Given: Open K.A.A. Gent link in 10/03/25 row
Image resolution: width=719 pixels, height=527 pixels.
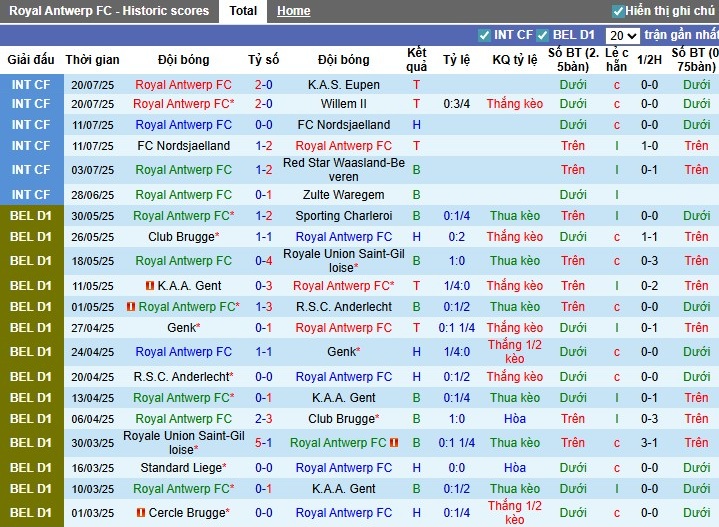Looking at the screenshot, I should pyautogui.click(x=343, y=488).
